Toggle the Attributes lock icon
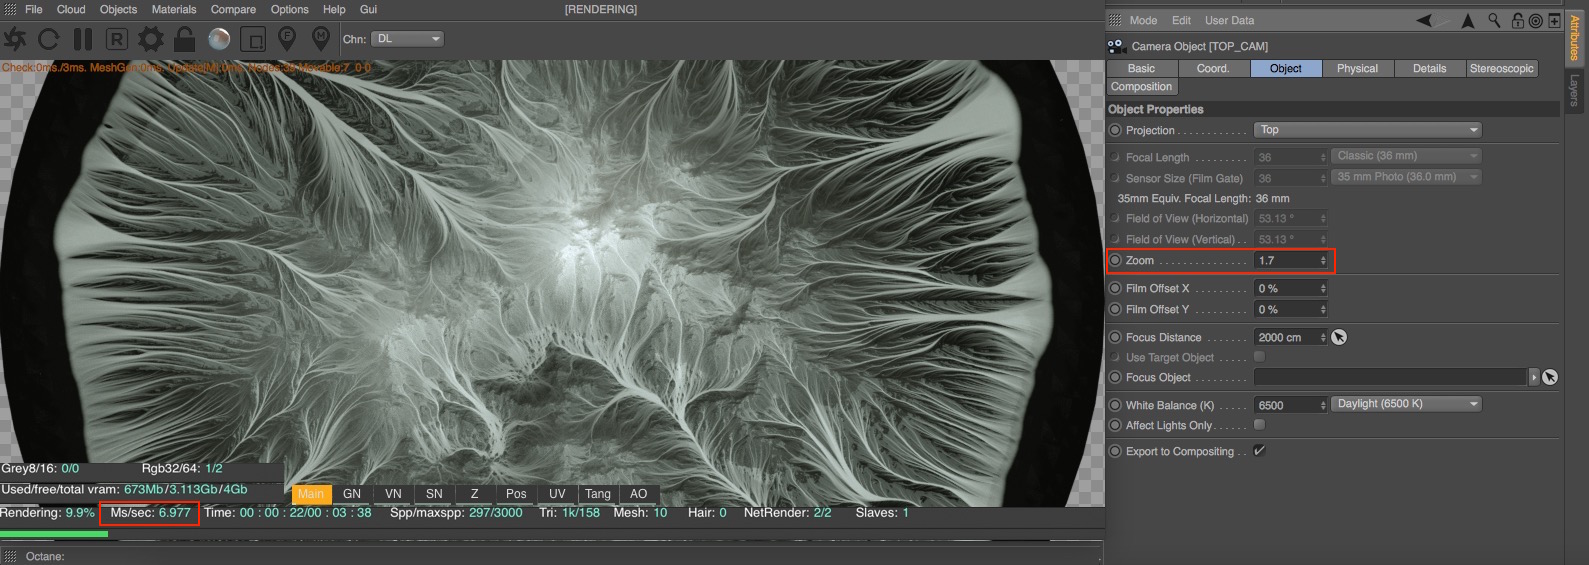This screenshot has height=565, width=1589. point(1517,20)
